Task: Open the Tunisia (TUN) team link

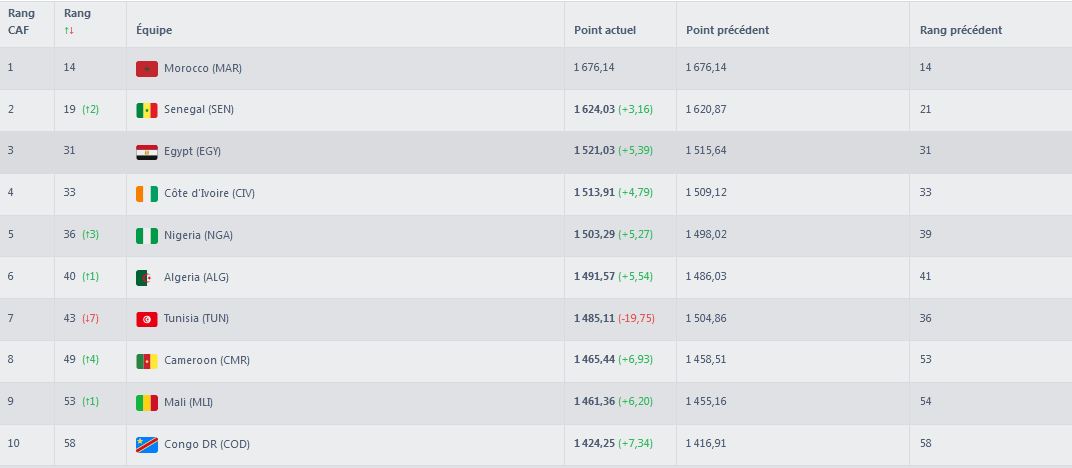Action: point(196,318)
